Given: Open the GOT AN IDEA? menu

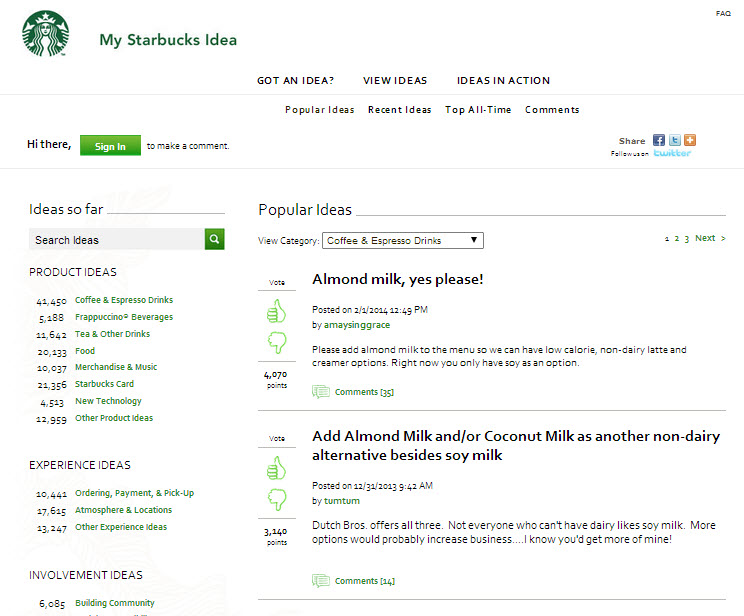Looking at the screenshot, I should coord(296,81).
